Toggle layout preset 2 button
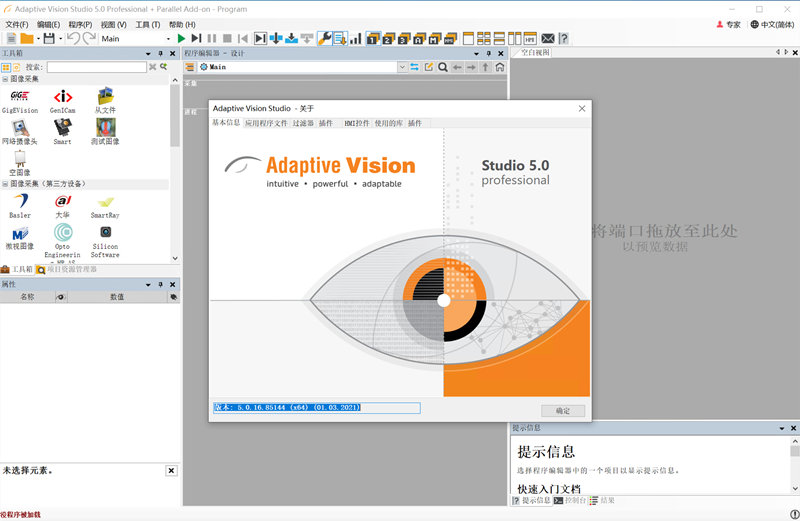This screenshot has height=521, width=800. pyautogui.click(x=389, y=38)
